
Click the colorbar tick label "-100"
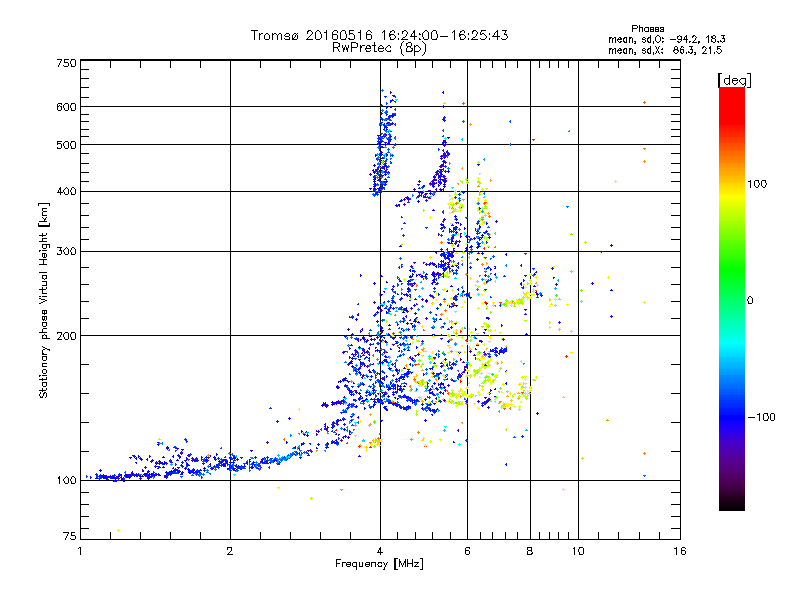tap(761, 417)
